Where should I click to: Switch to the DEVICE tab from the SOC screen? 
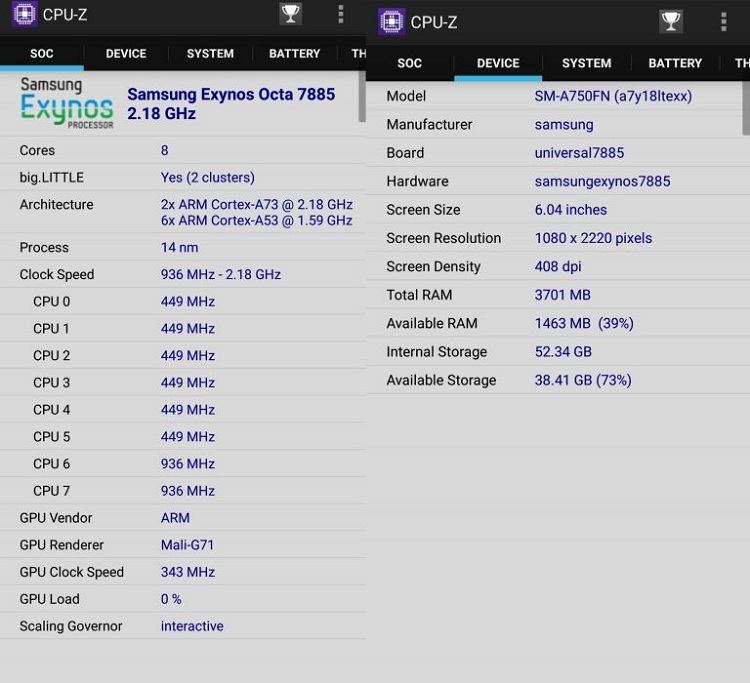point(126,54)
